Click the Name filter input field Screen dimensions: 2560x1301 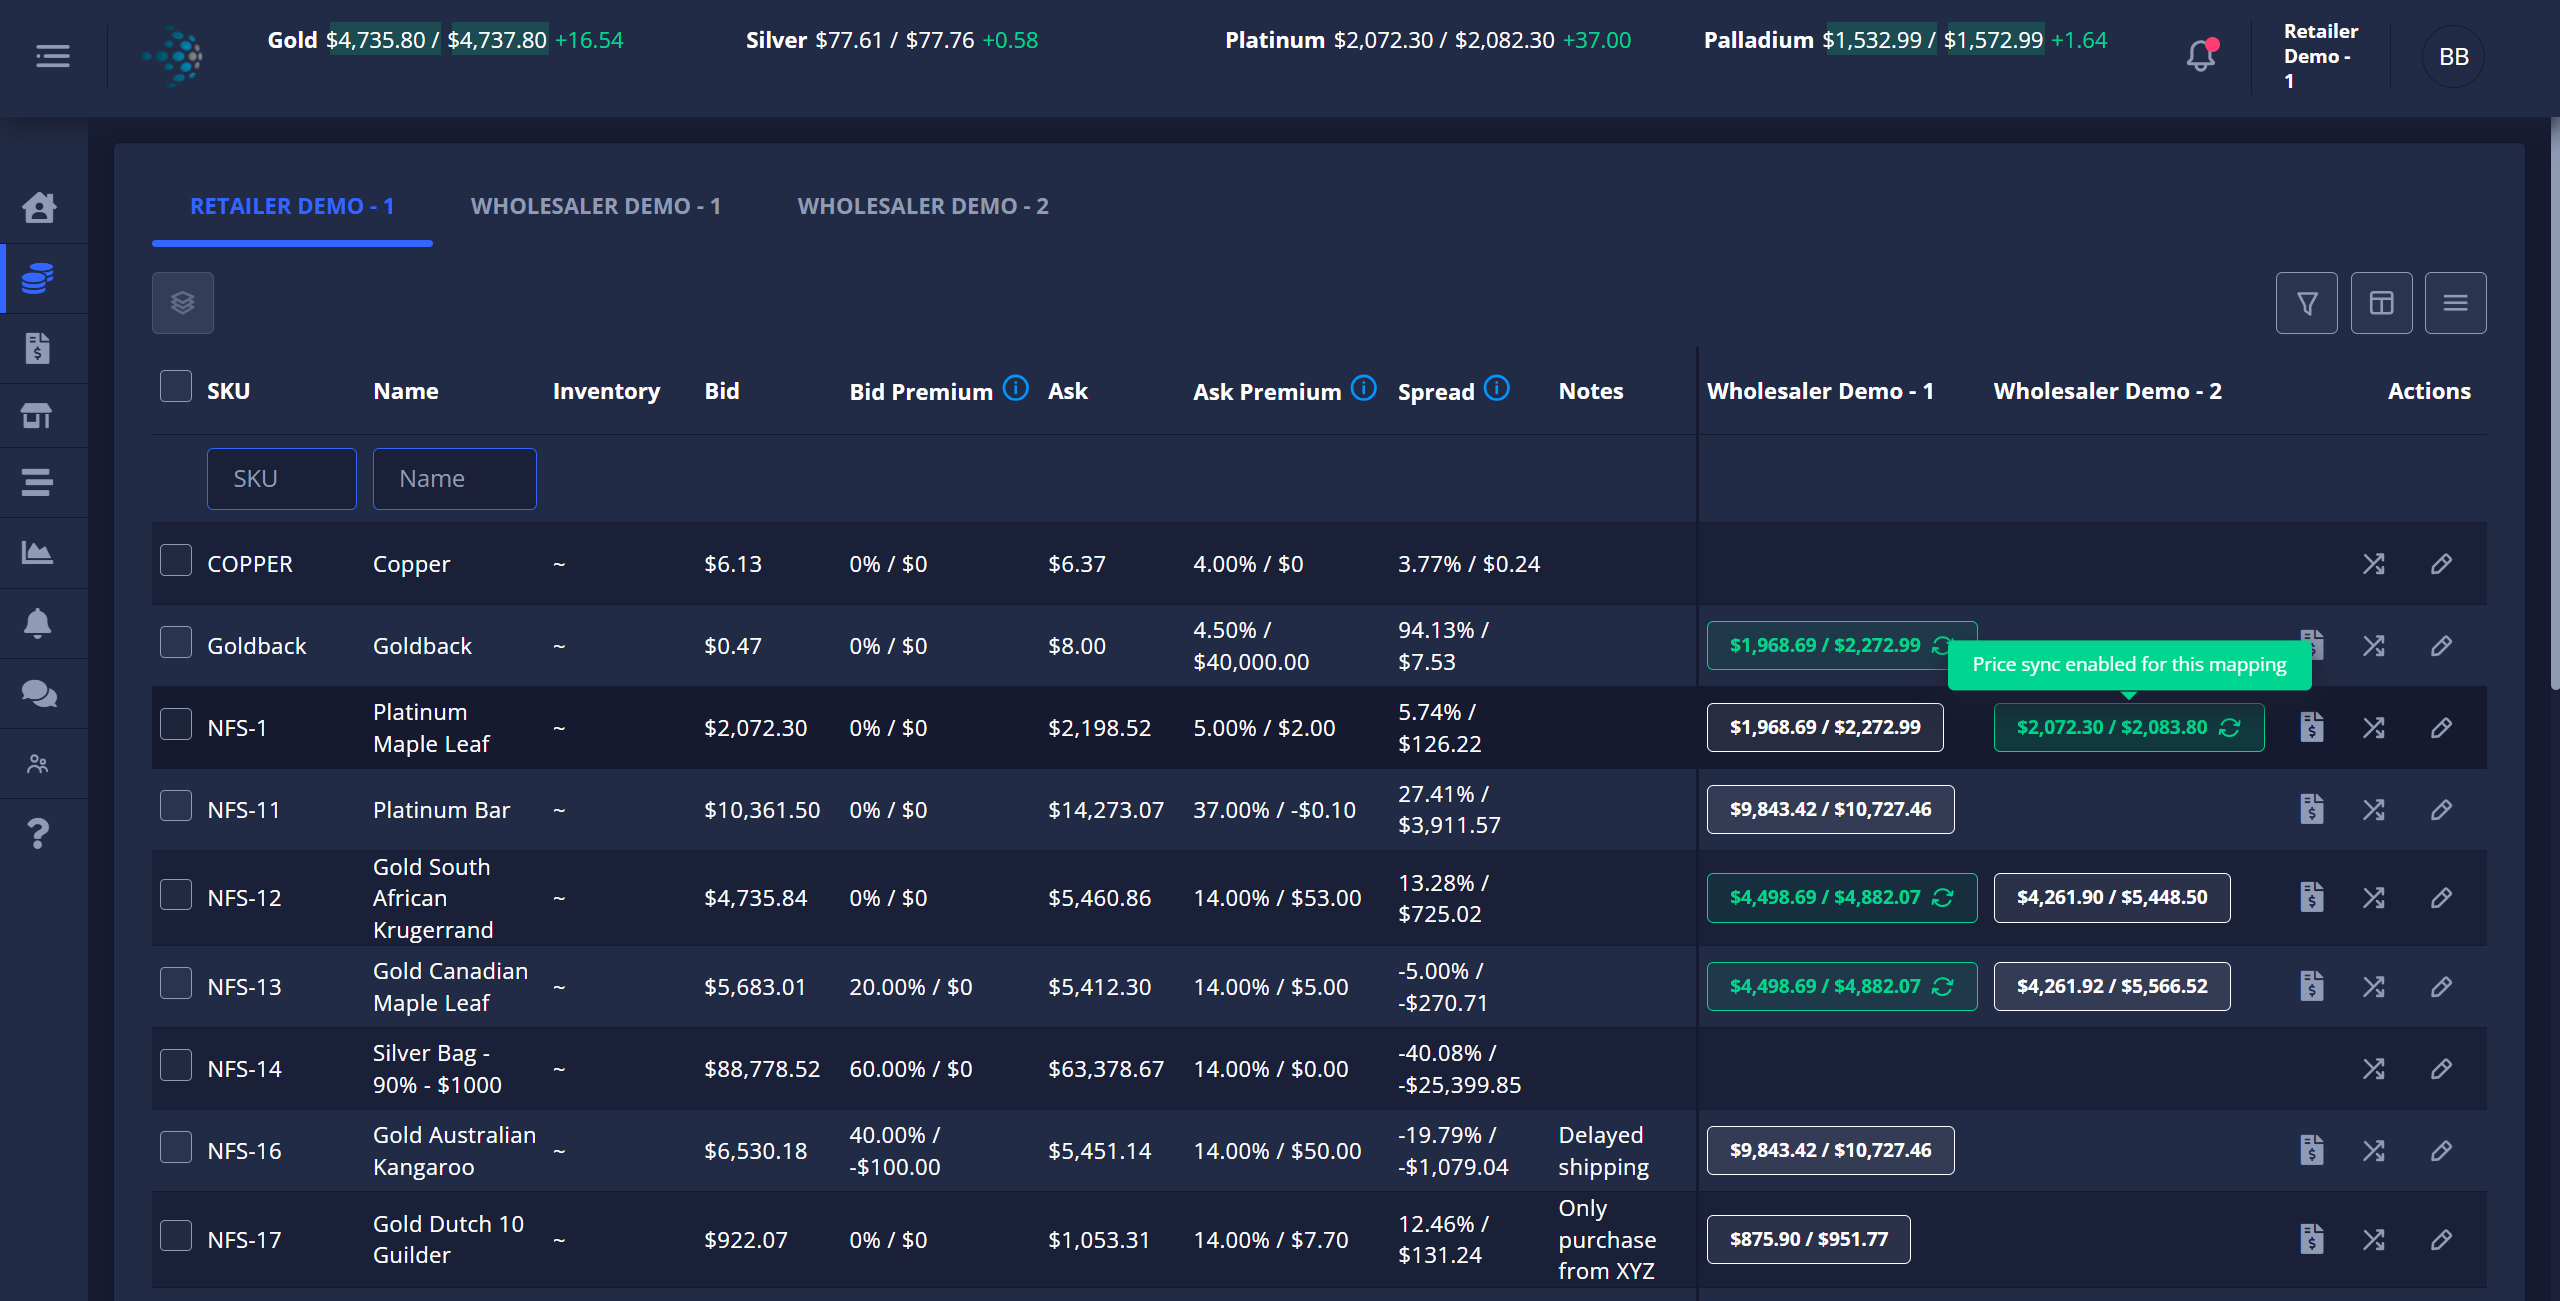(455, 479)
